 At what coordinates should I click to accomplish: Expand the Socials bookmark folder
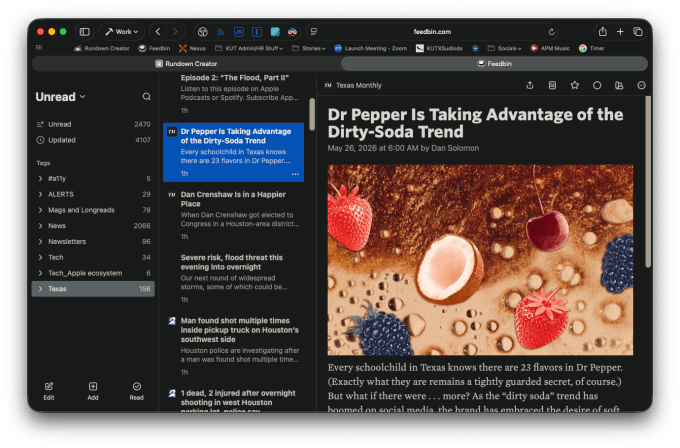[504, 48]
